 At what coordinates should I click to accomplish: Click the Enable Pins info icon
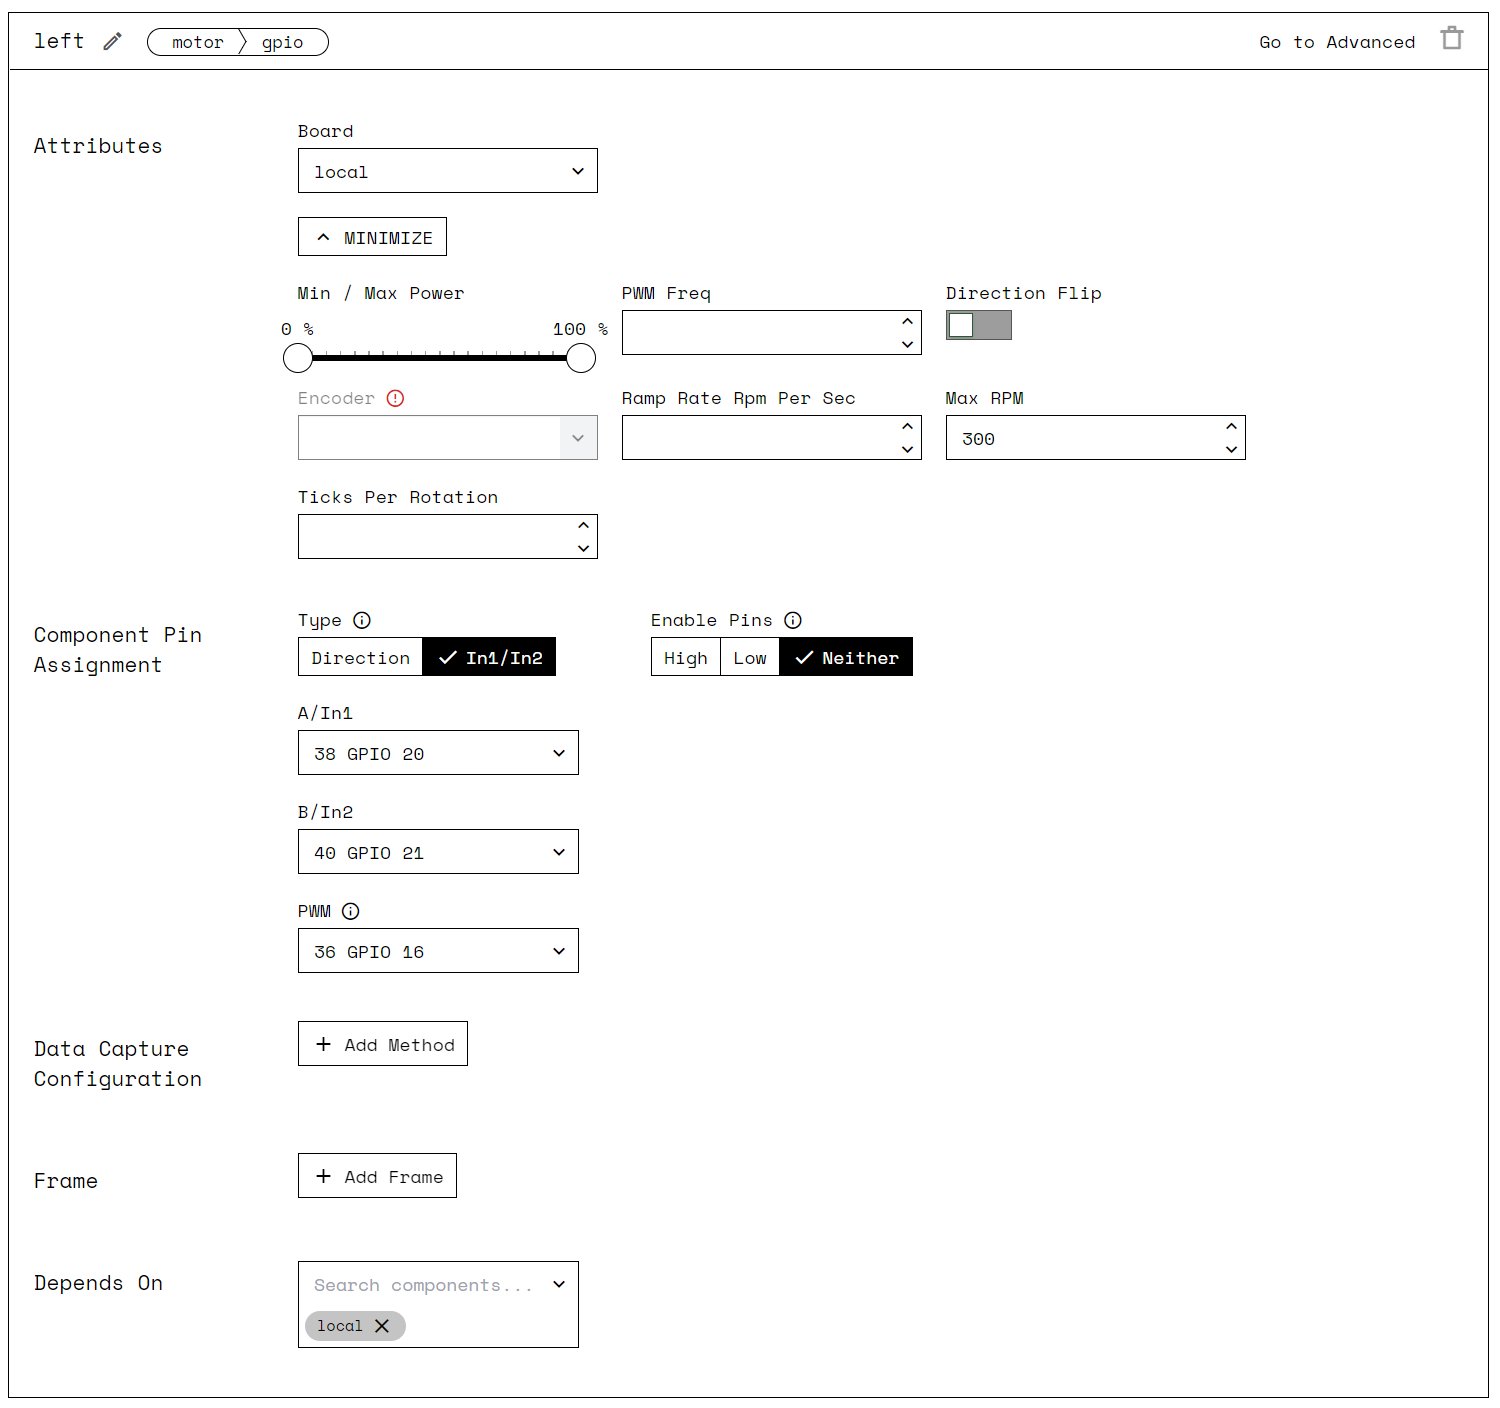[x=793, y=620]
